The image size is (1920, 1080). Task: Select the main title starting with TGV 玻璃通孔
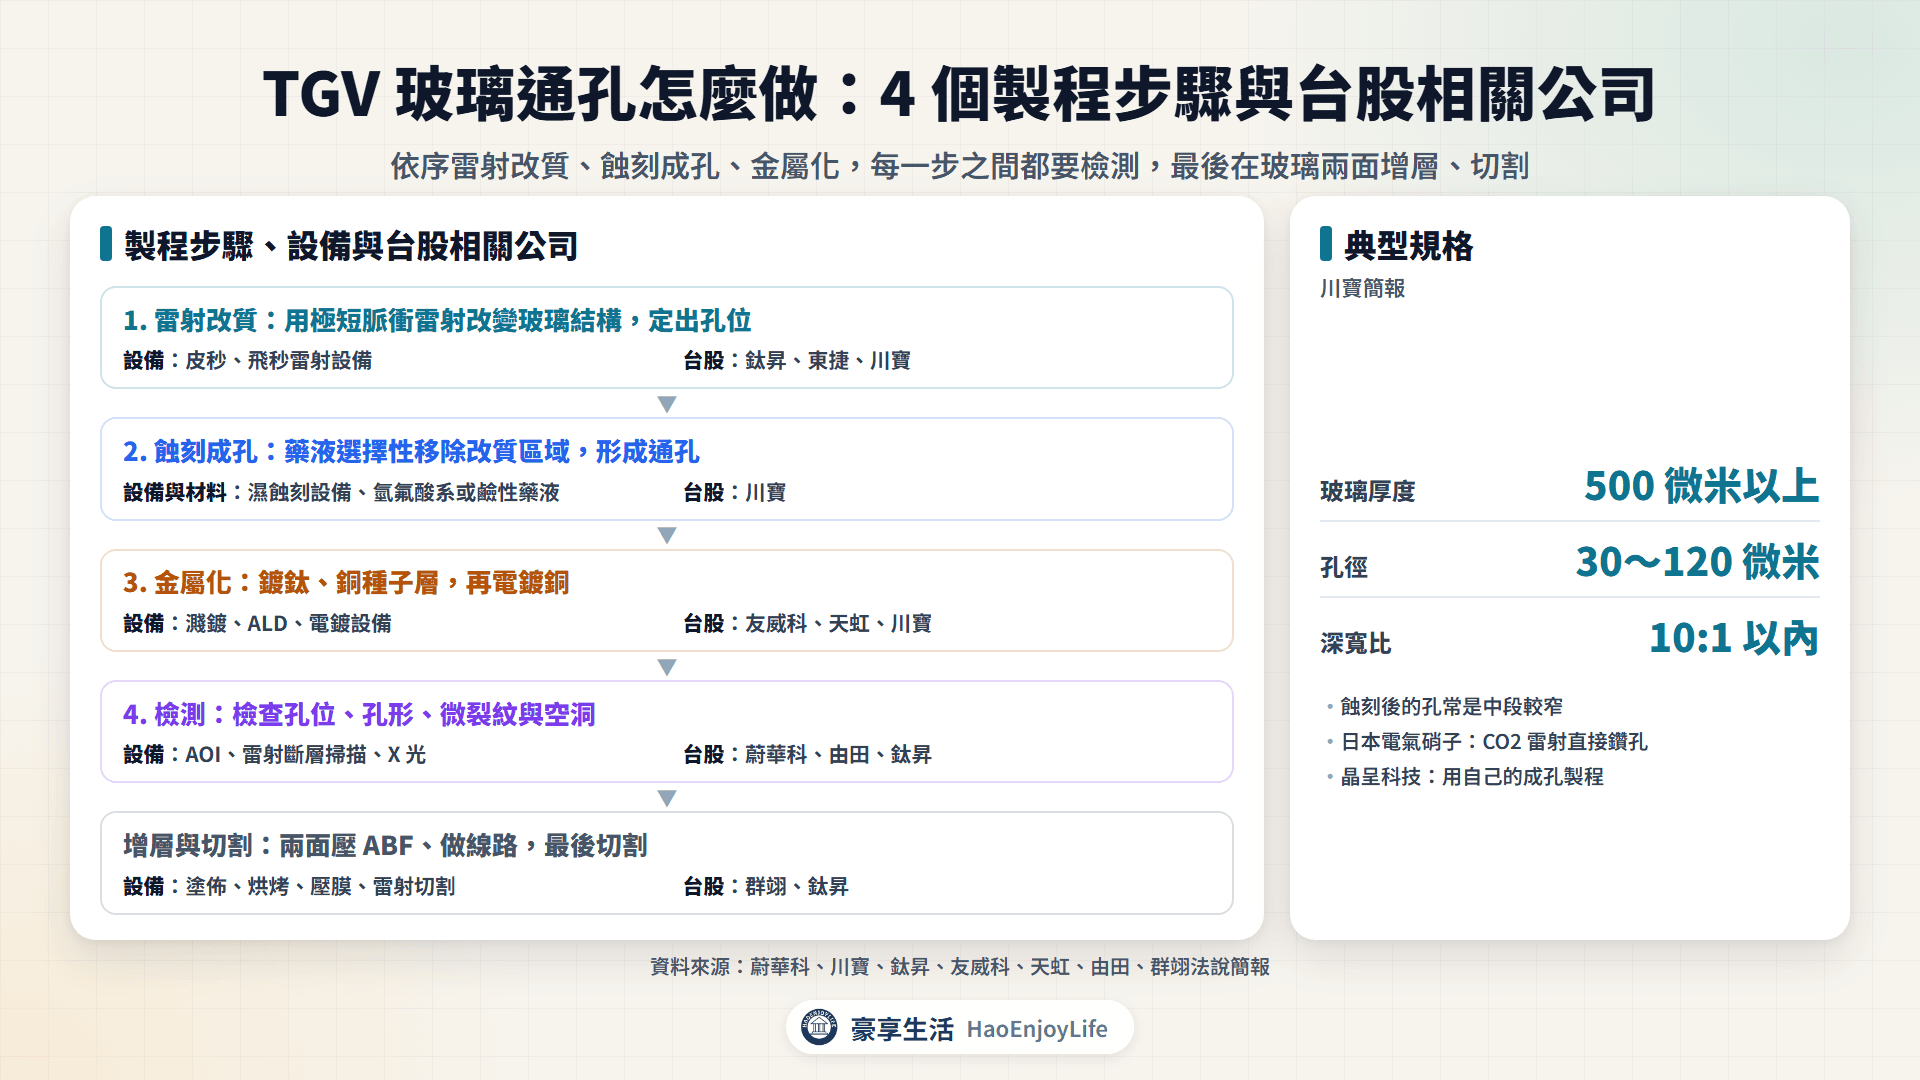coord(959,95)
